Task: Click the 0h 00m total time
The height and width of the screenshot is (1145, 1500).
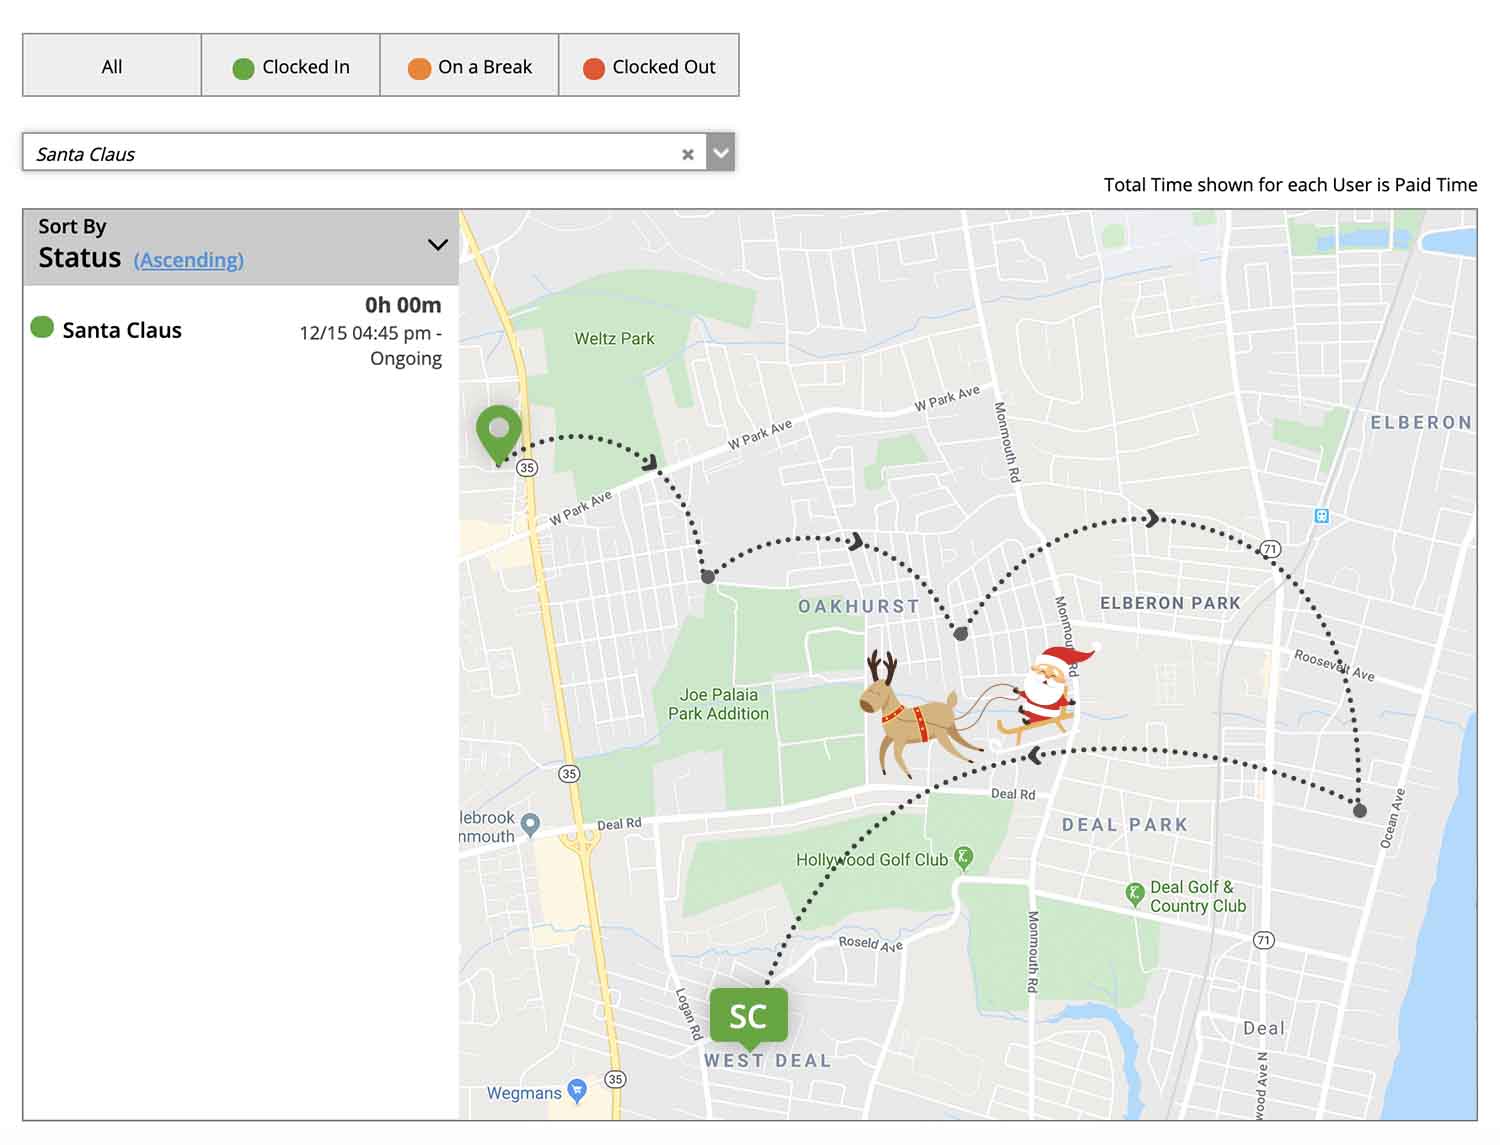Action: pyautogui.click(x=403, y=305)
